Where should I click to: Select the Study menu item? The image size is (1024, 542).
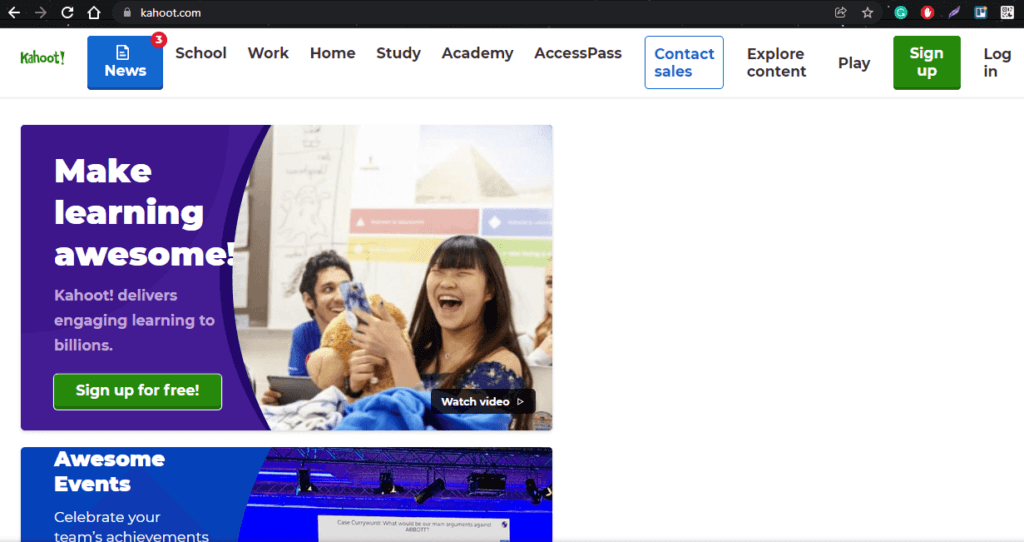point(398,53)
